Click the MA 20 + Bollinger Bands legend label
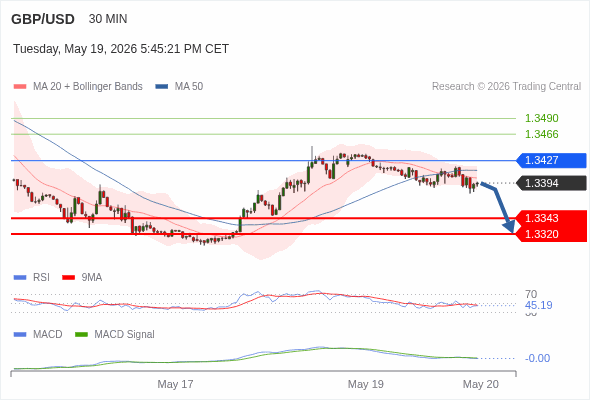This screenshot has width=590, height=400. coord(88,87)
